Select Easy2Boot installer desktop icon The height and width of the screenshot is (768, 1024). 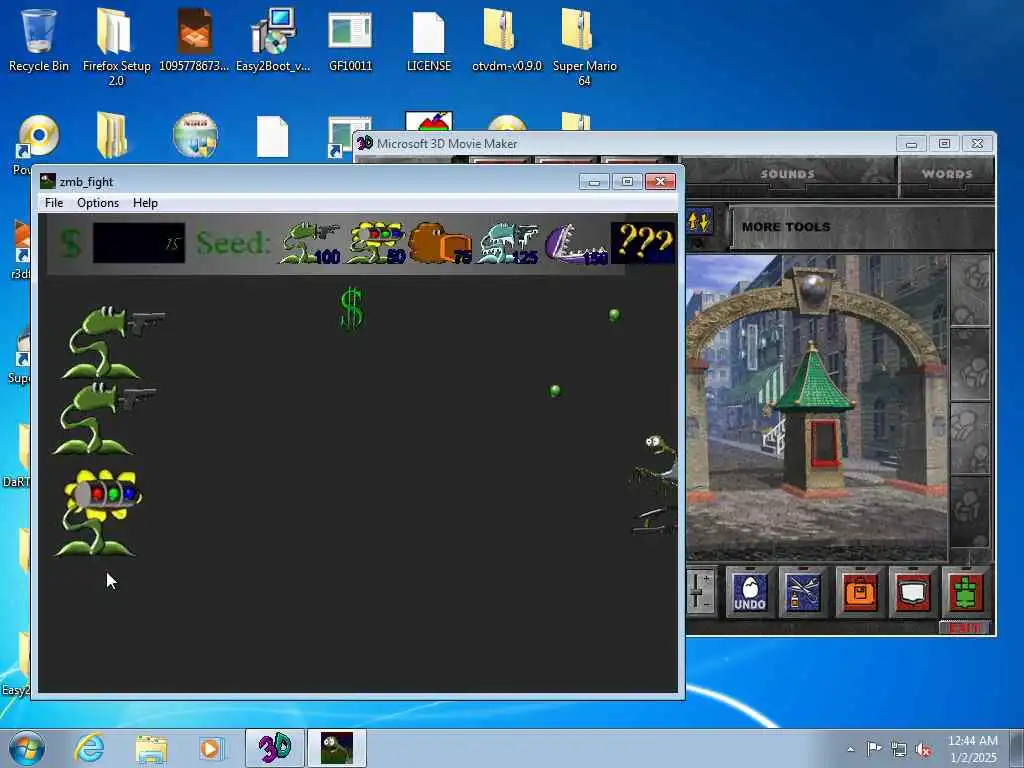273,39
